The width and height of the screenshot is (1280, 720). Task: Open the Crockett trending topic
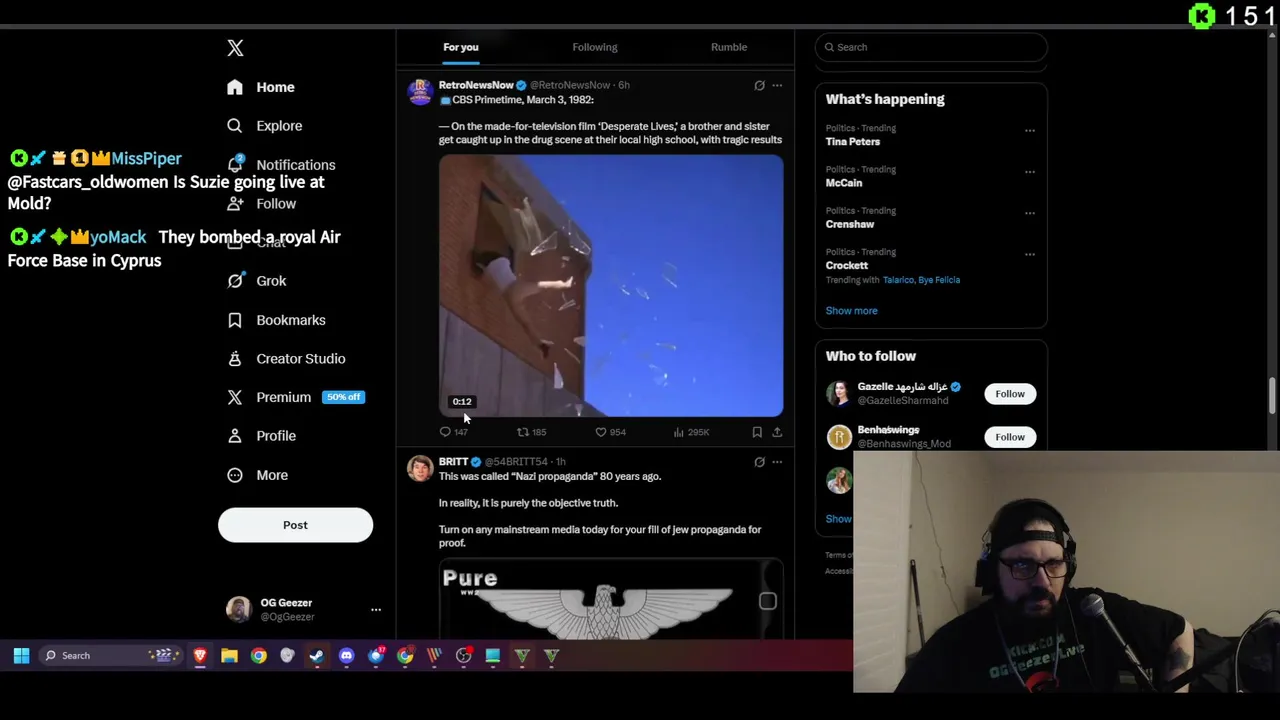[847, 266]
